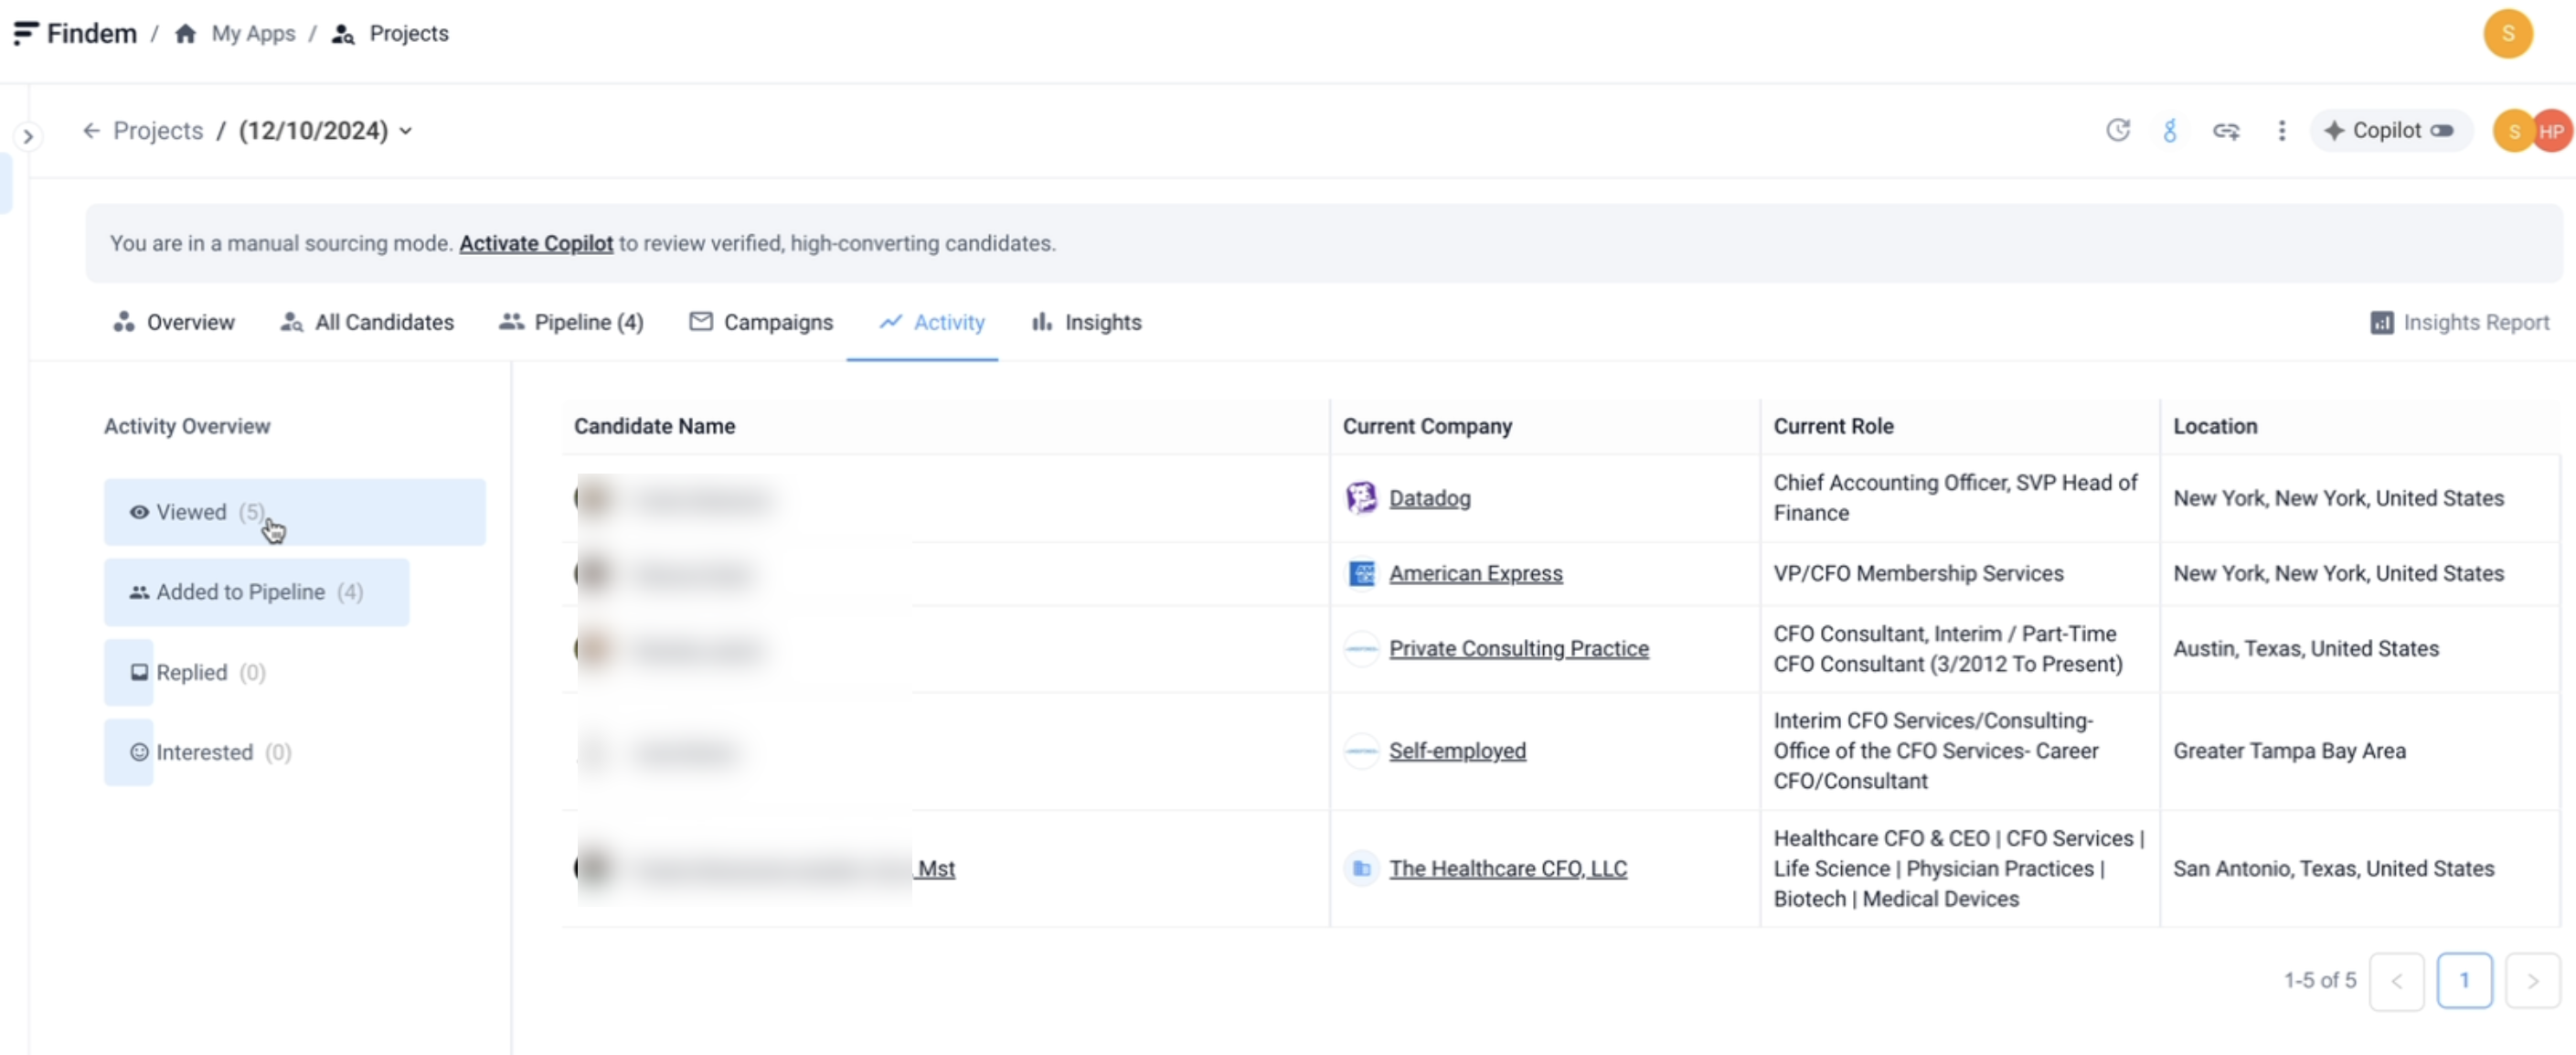Open the candidate name ending in Mst
2576x1055 pixels.
click(794, 869)
